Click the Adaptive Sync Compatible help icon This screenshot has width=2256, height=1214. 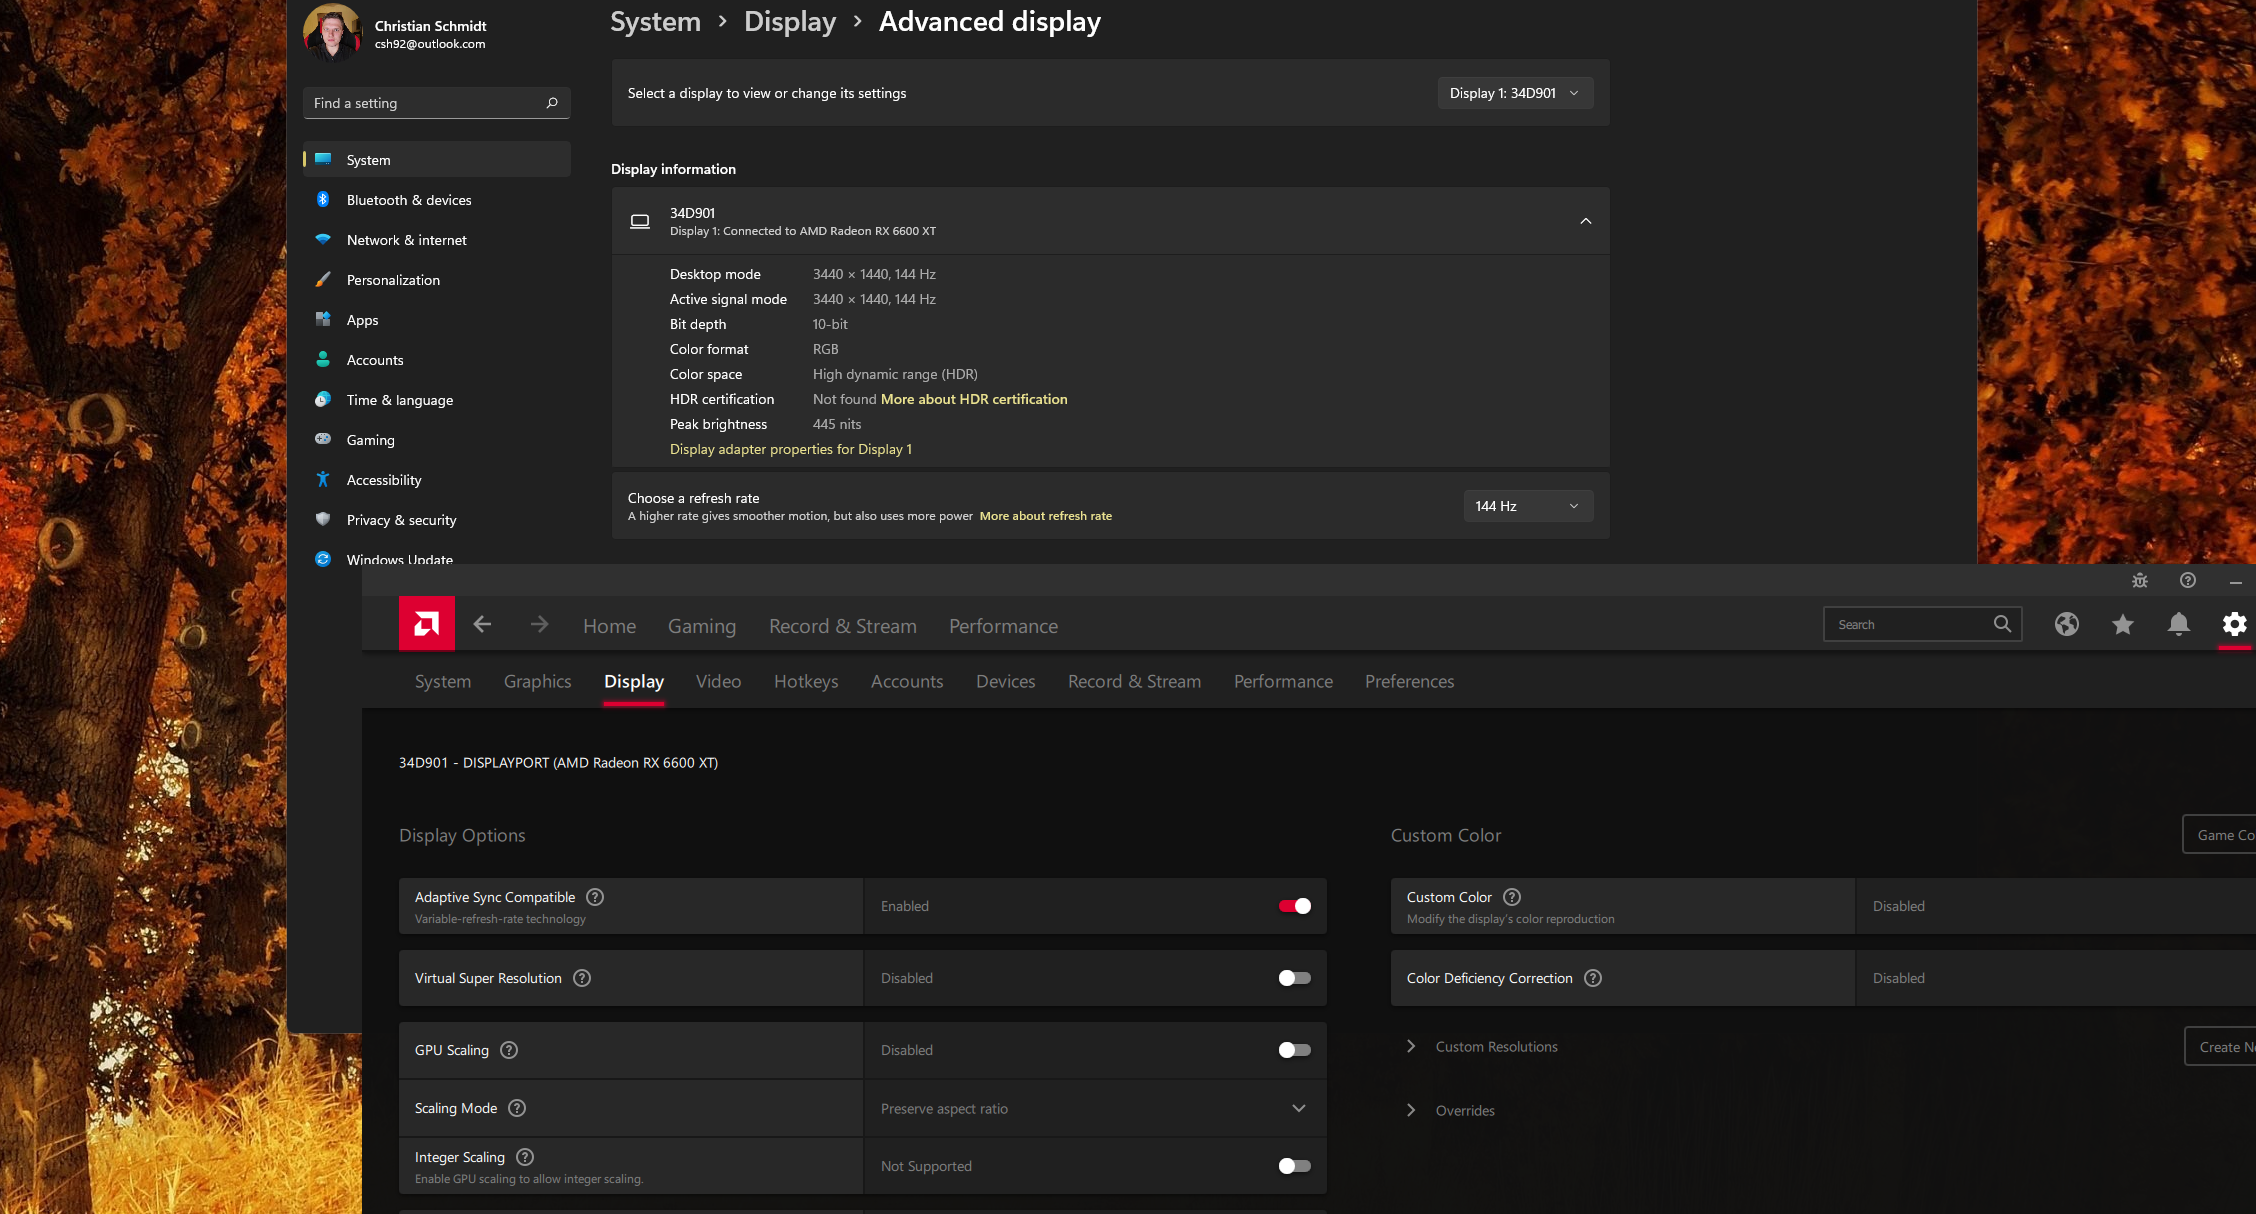595,897
